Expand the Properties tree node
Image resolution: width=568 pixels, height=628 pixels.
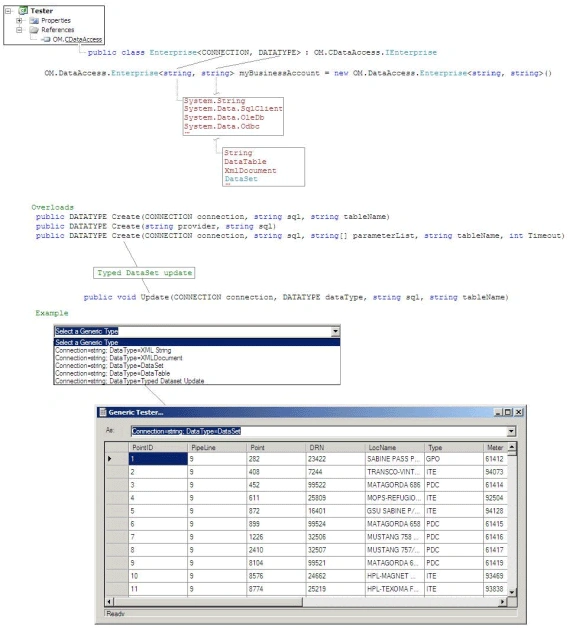click(x=19, y=20)
